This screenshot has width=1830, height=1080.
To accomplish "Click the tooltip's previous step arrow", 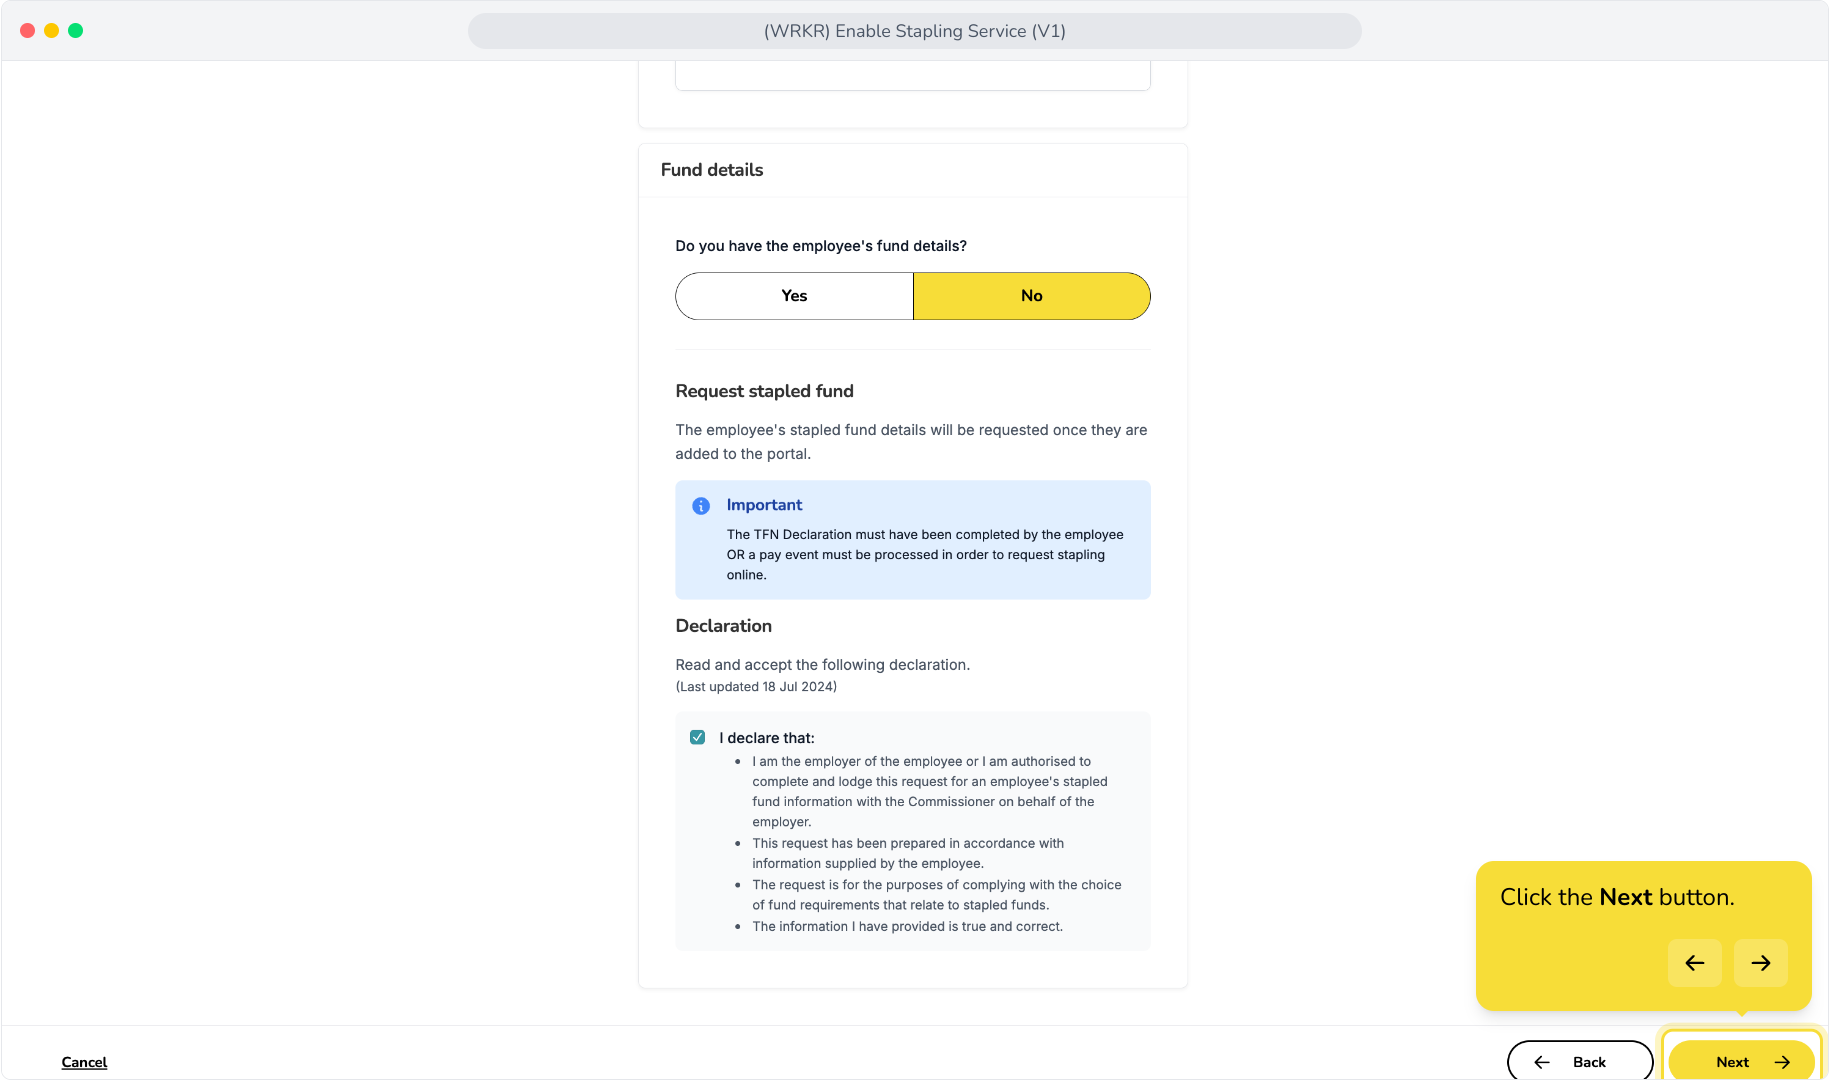I will (x=1694, y=963).
